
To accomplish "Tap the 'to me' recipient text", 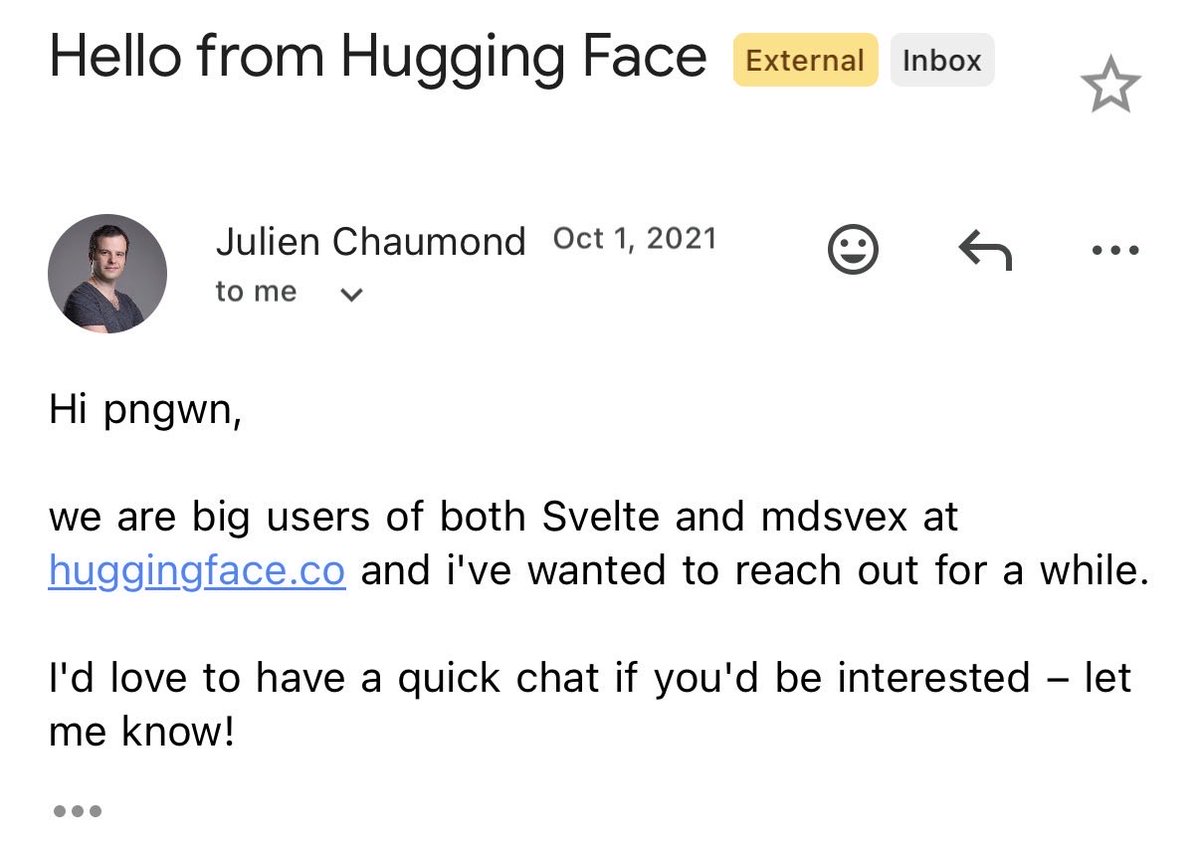I will [x=256, y=292].
